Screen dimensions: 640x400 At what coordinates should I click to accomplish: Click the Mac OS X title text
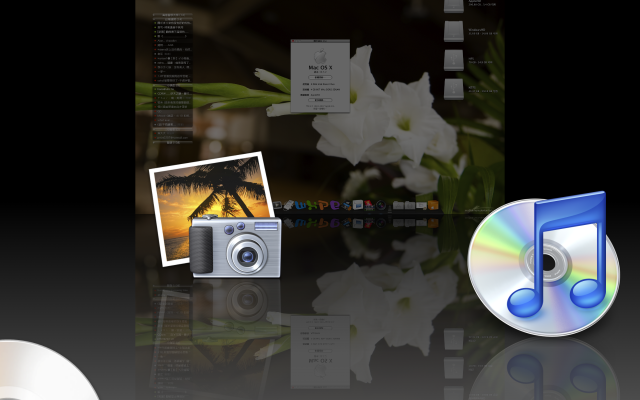click(320, 67)
